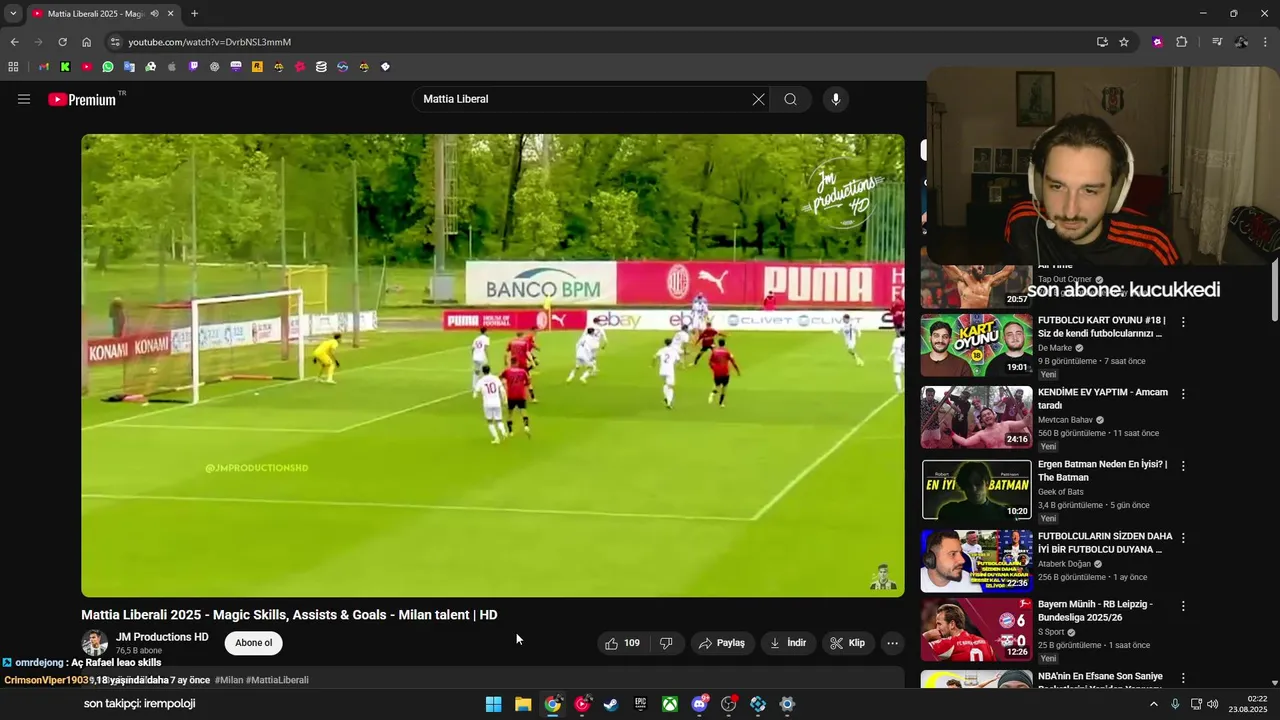The height and width of the screenshot is (720, 1280).
Task: Open a new browser tab
Action: coord(194,14)
